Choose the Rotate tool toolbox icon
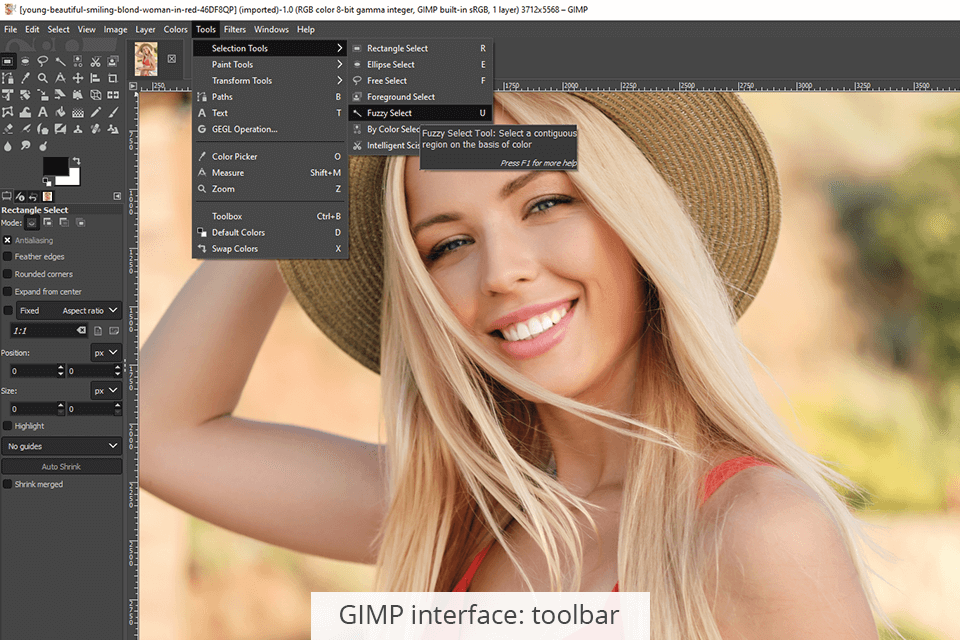Viewport: 960px width, 640px height. pyautogui.click(x=25, y=95)
